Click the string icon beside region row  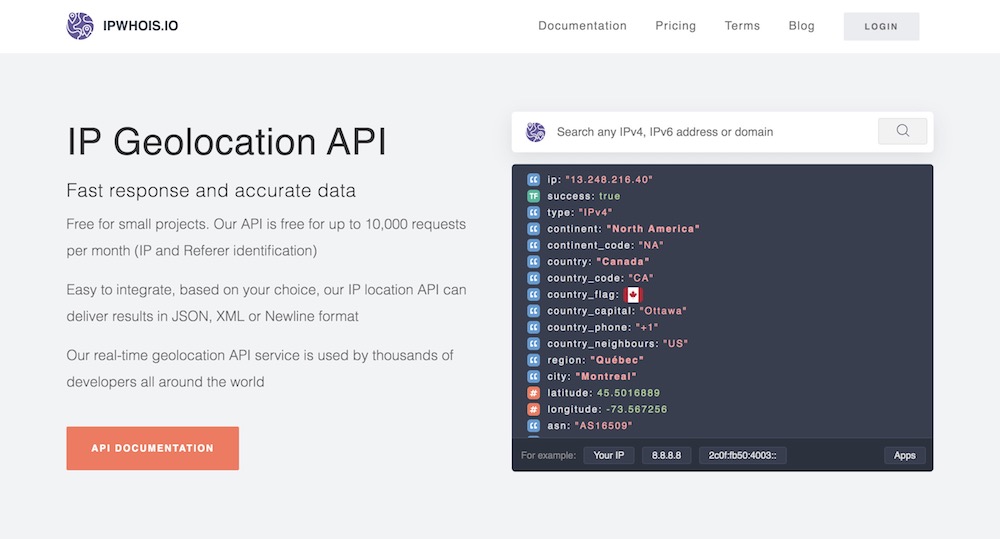(533, 360)
